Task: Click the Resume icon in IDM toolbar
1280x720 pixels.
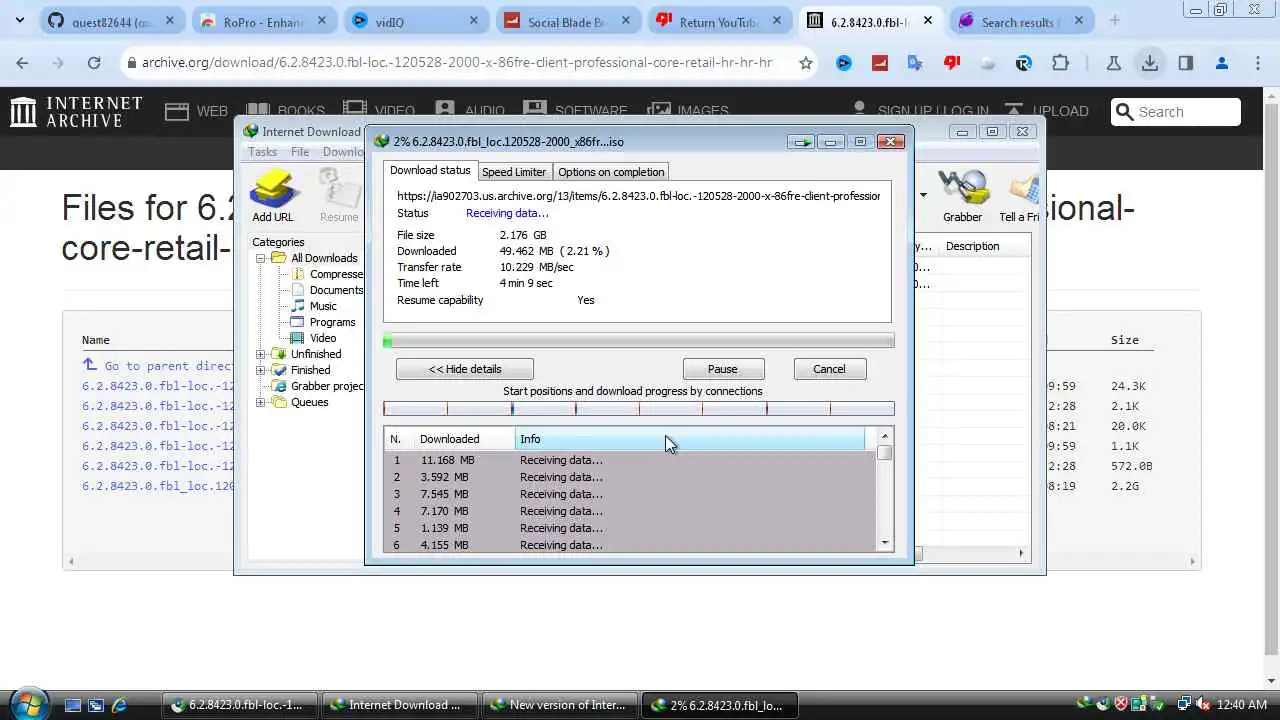Action: coord(339,196)
